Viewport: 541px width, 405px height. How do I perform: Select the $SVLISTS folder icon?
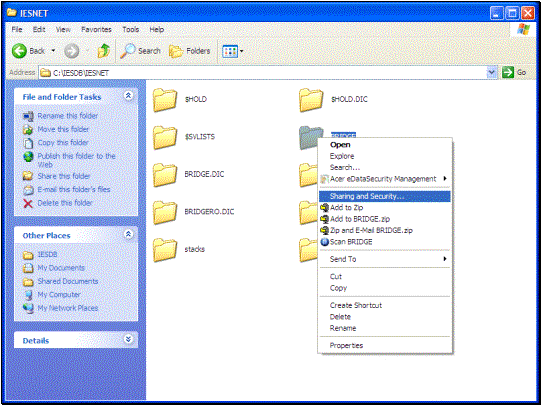165,137
